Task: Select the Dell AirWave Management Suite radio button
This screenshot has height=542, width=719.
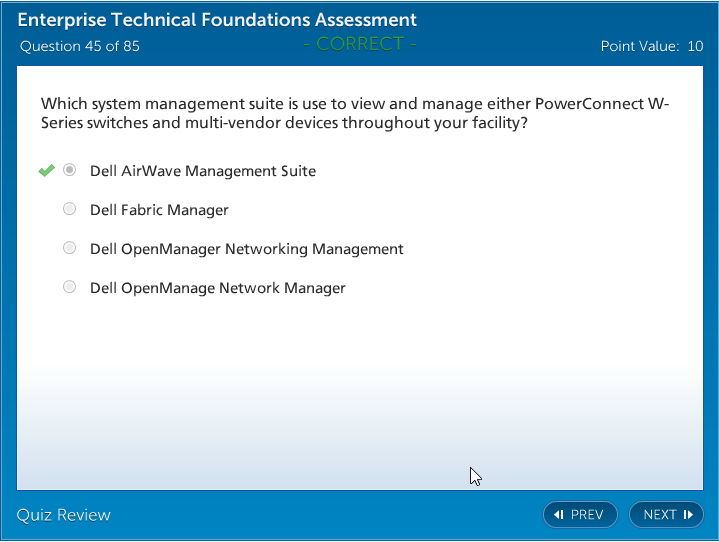Action: click(69, 170)
